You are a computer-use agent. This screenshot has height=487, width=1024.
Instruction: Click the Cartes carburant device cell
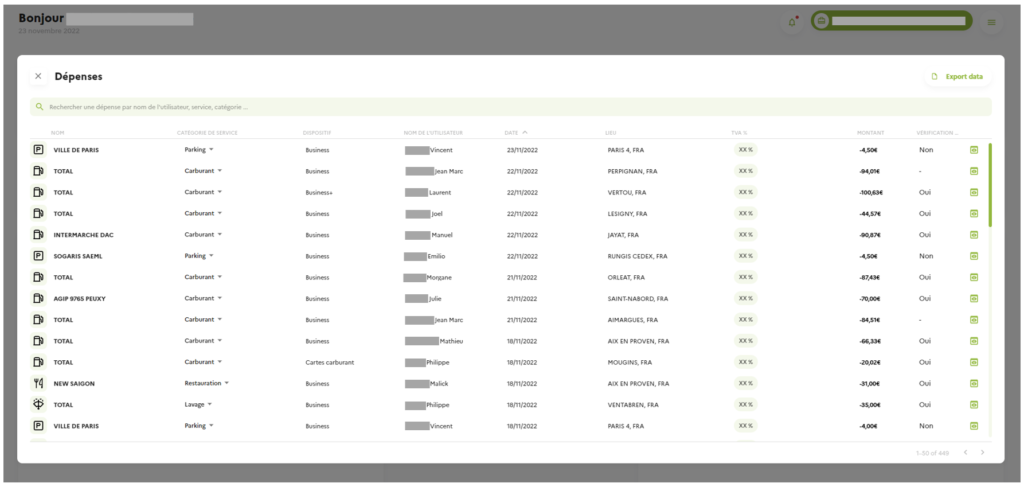pos(330,362)
